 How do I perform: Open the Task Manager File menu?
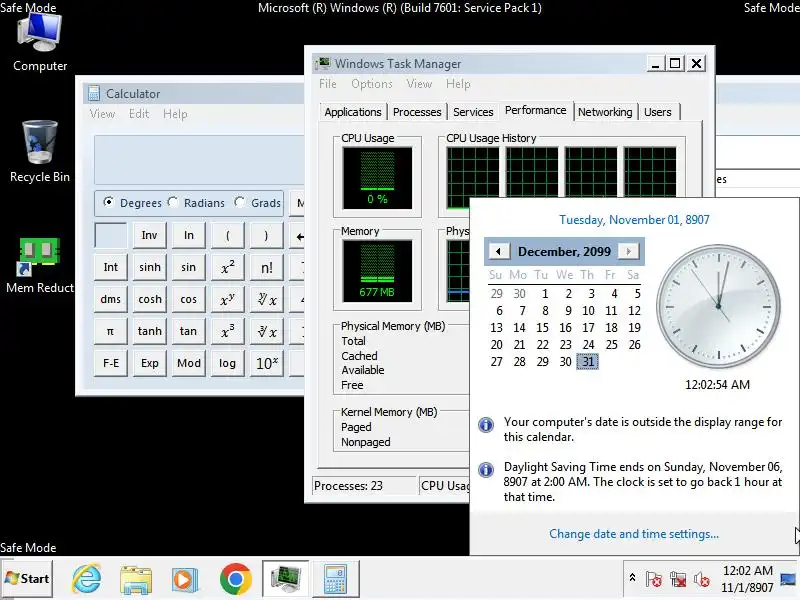point(328,84)
